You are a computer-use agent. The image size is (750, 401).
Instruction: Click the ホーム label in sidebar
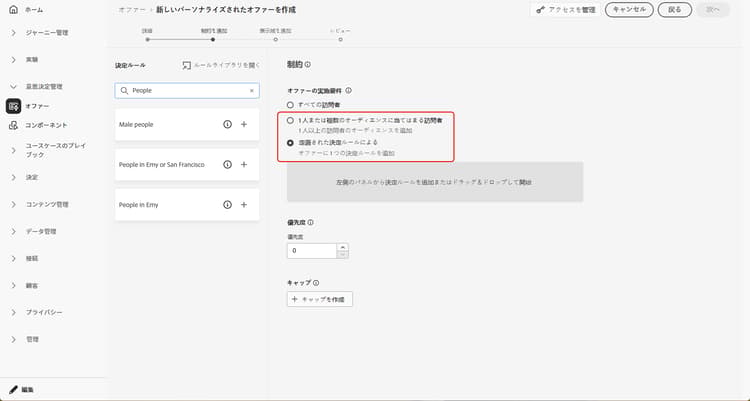(x=34, y=10)
